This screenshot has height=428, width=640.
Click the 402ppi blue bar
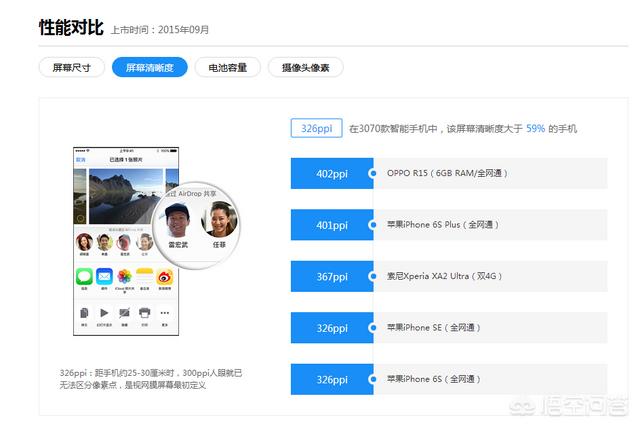332,173
